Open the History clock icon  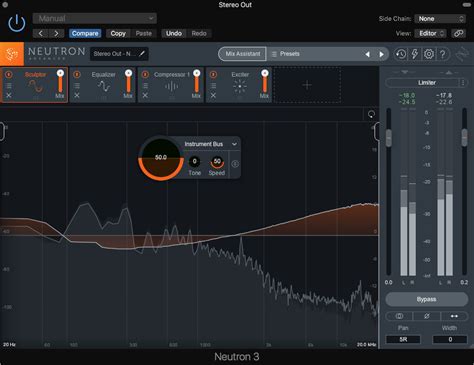401,54
